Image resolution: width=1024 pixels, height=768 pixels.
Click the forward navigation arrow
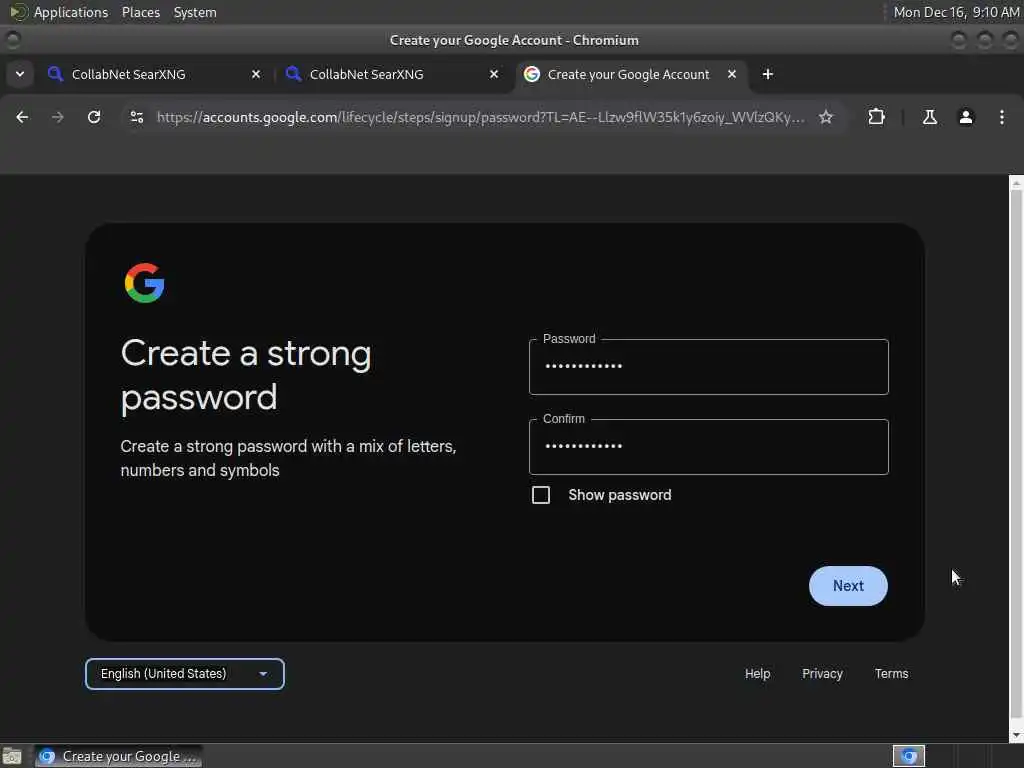(57, 117)
